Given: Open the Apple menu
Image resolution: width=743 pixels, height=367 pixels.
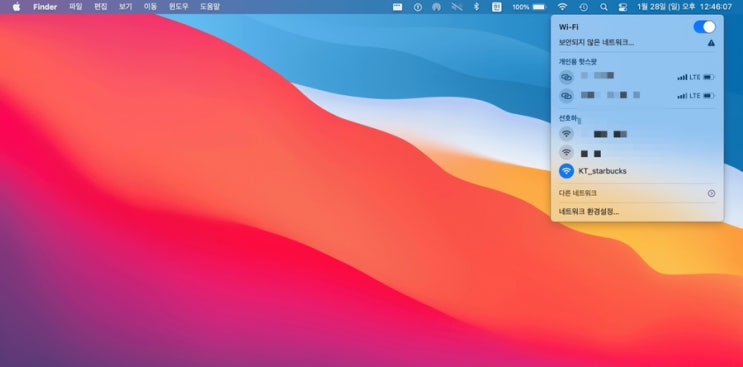Looking at the screenshot, I should (16, 7).
